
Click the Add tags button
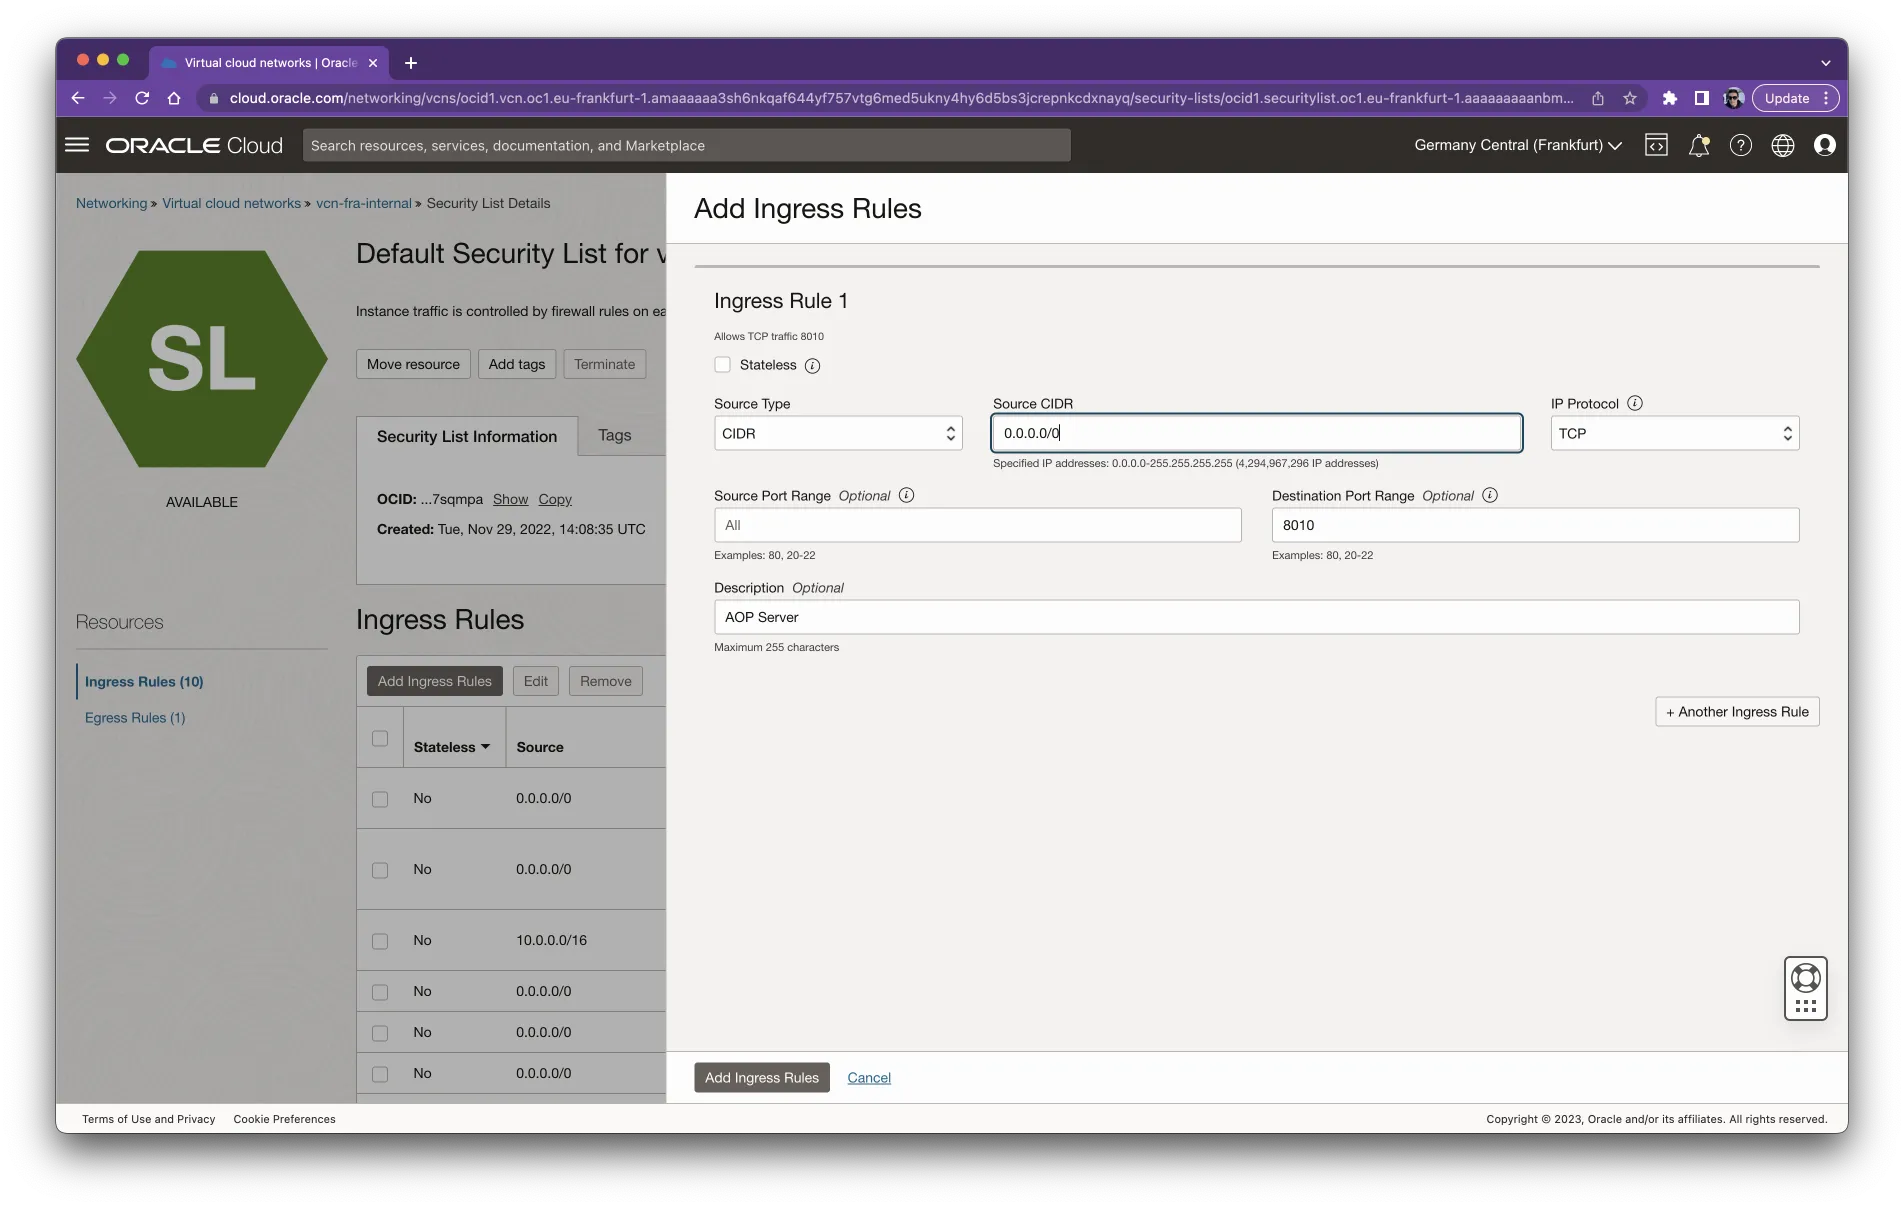coord(517,364)
